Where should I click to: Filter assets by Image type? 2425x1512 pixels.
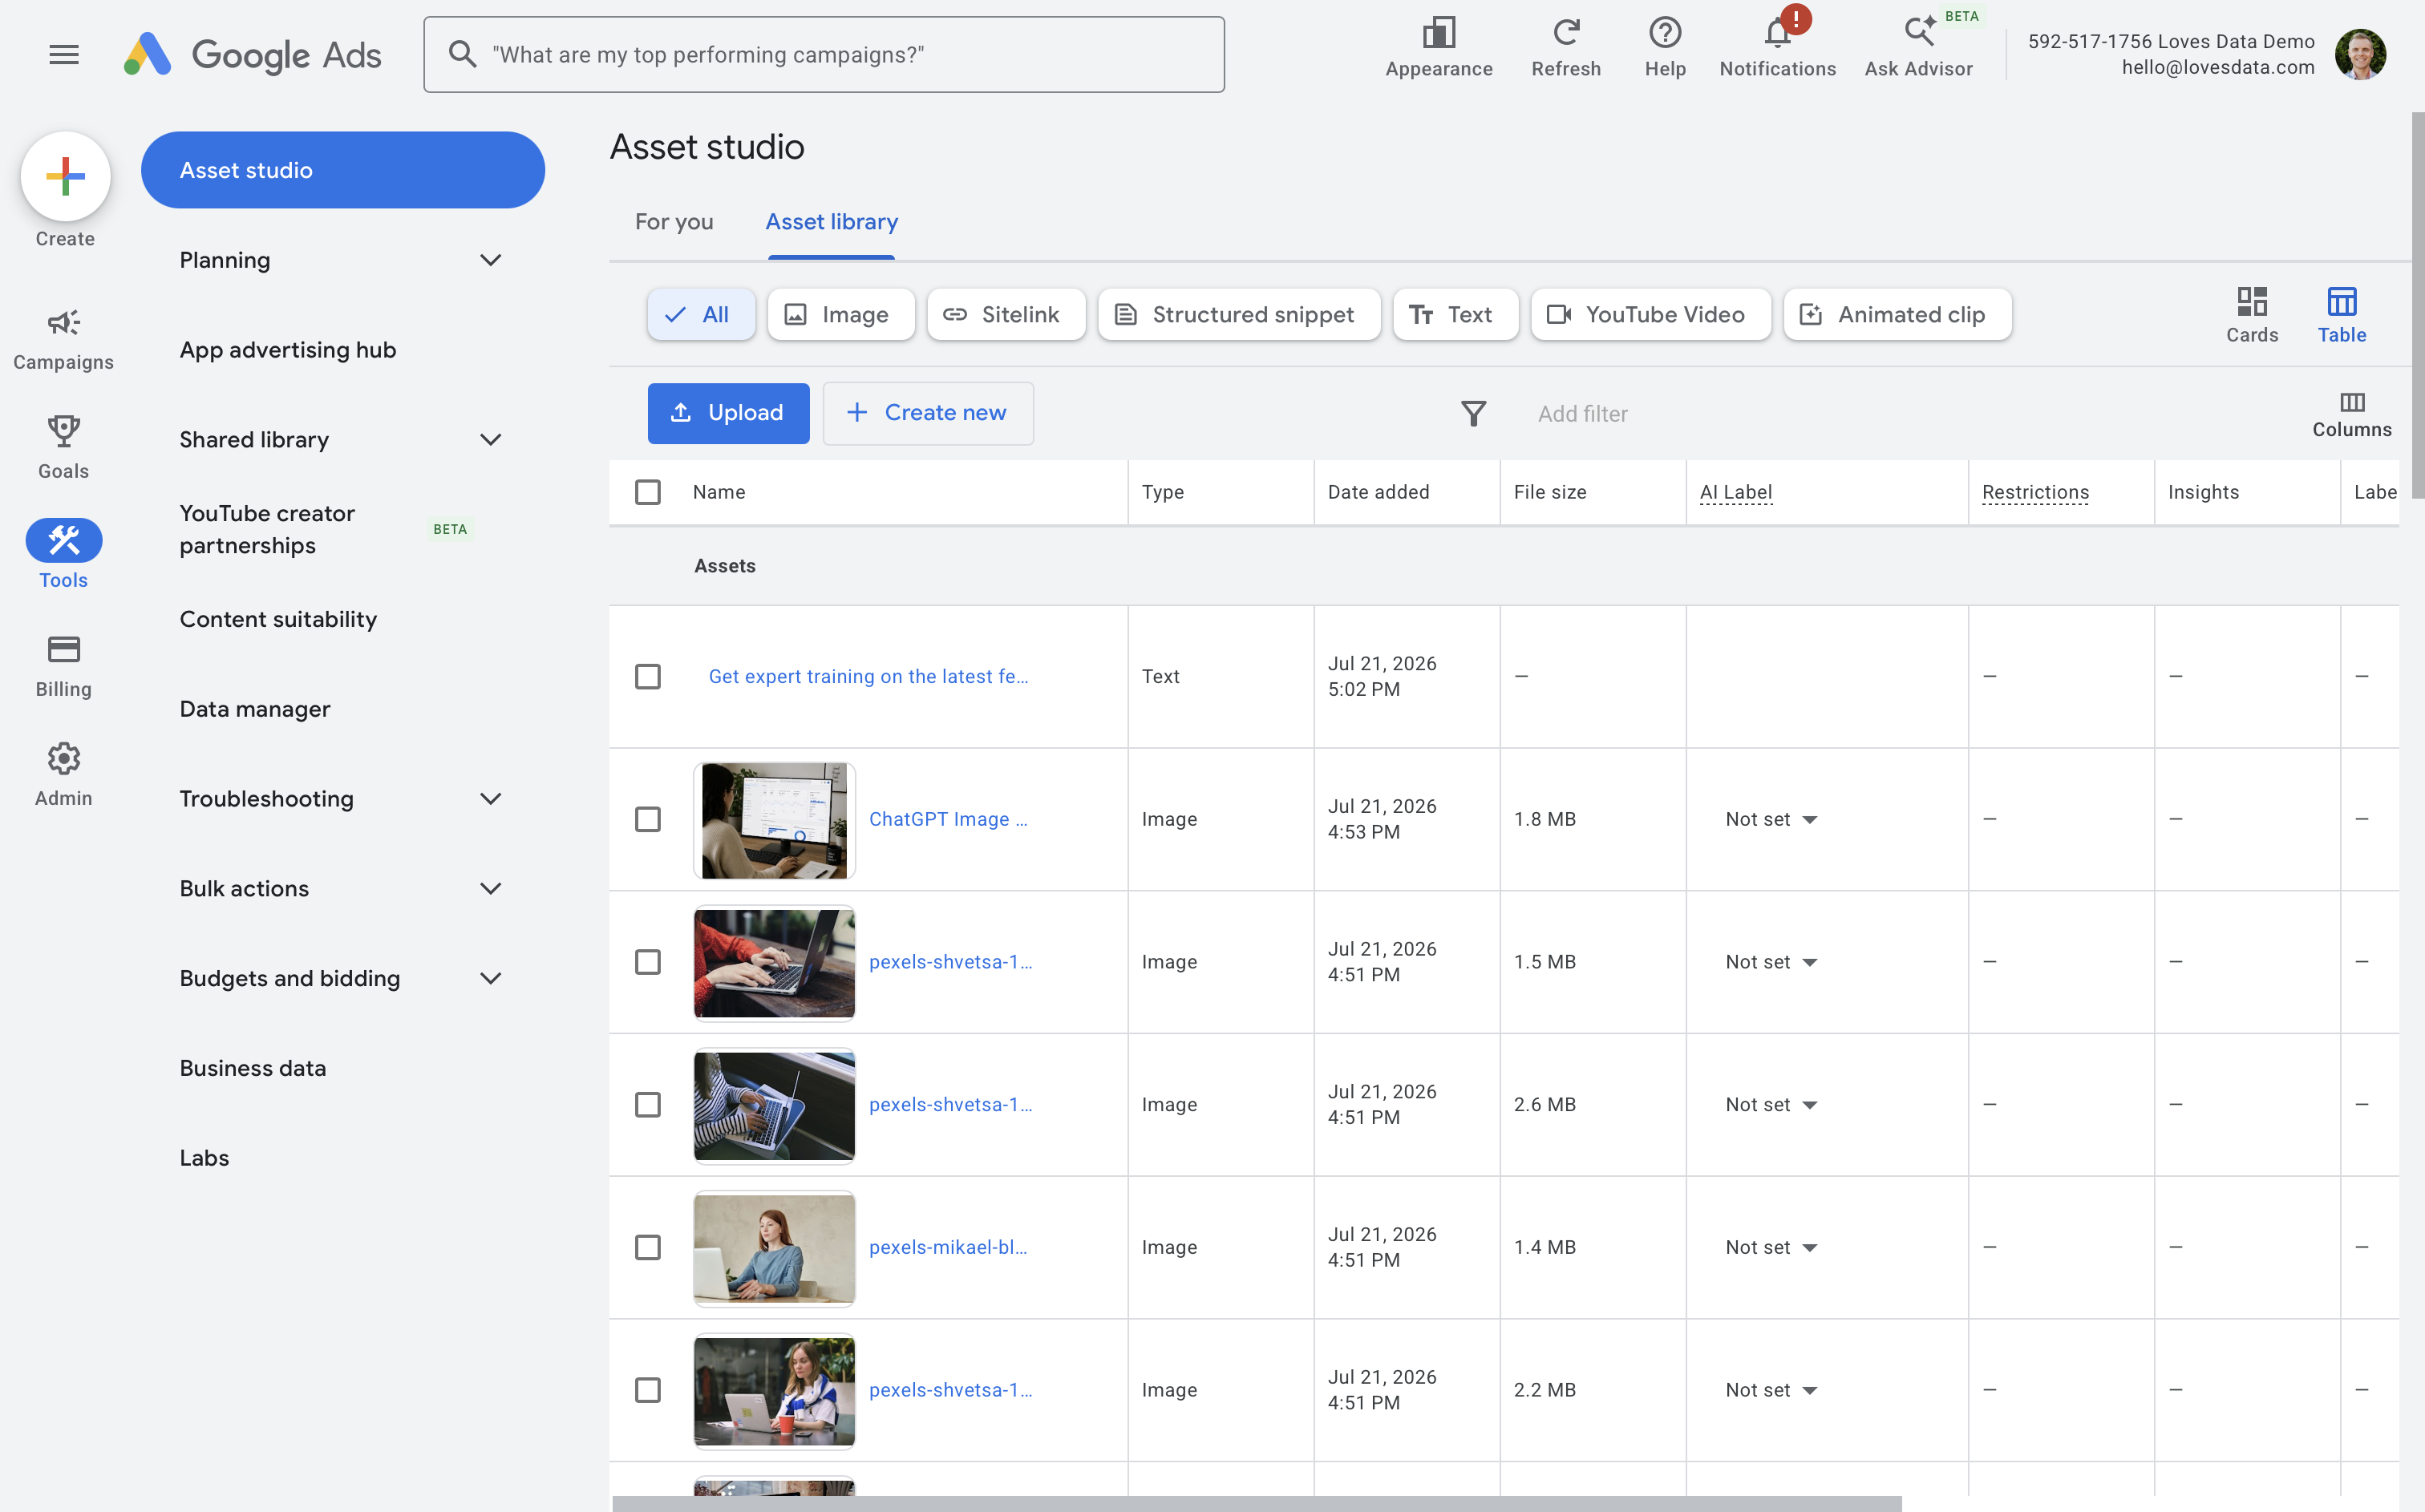841,315
